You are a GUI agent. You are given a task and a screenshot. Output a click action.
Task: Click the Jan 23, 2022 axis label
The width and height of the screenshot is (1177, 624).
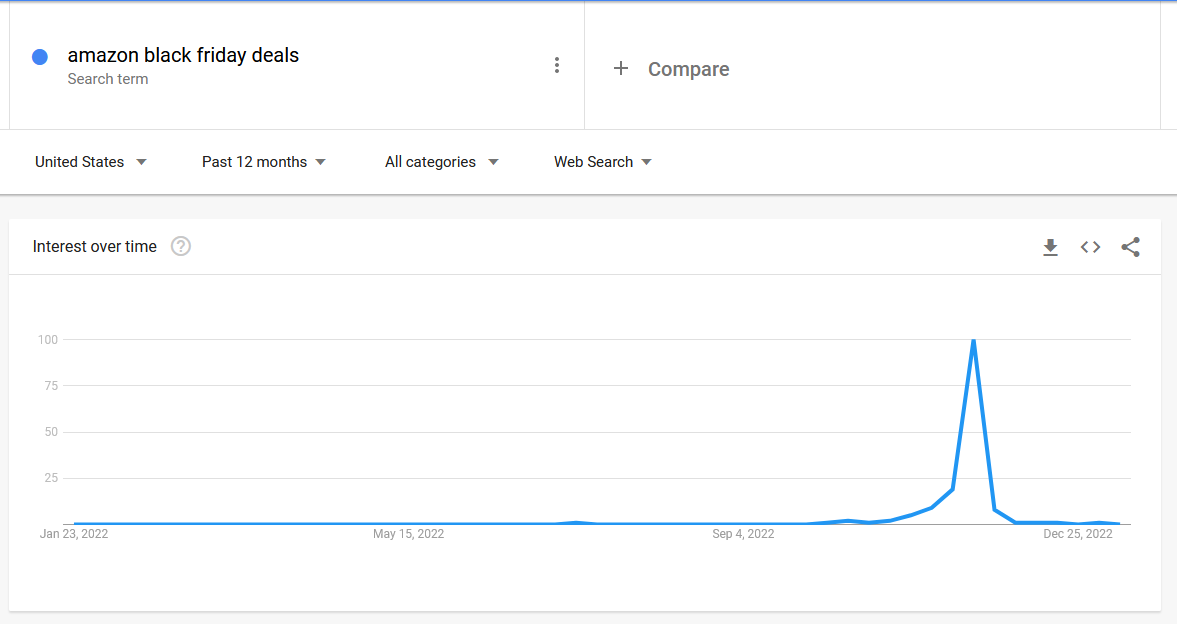click(74, 534)
